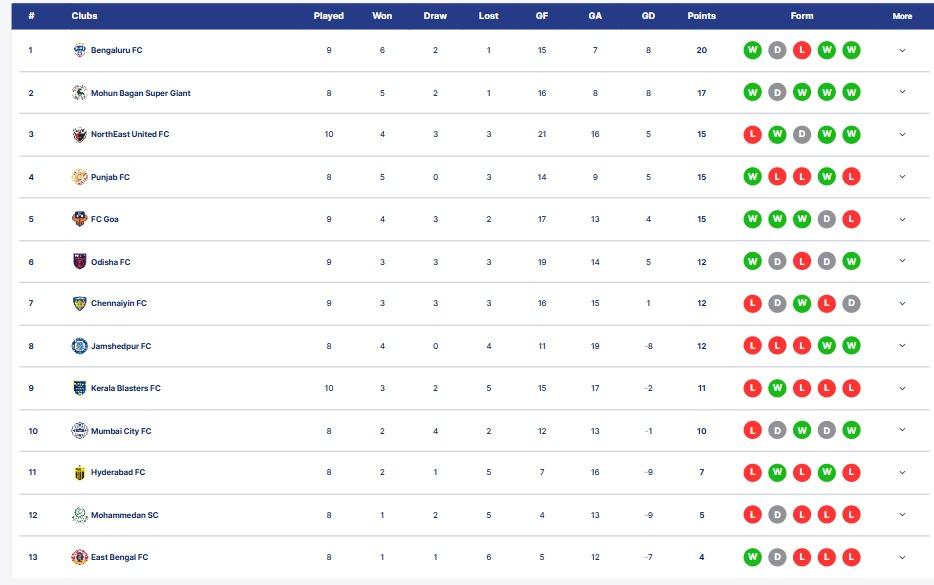This screenshot has width=934, height=585.
Task: Click the Odisha FC club badge
Action: [x=79, y=262]
